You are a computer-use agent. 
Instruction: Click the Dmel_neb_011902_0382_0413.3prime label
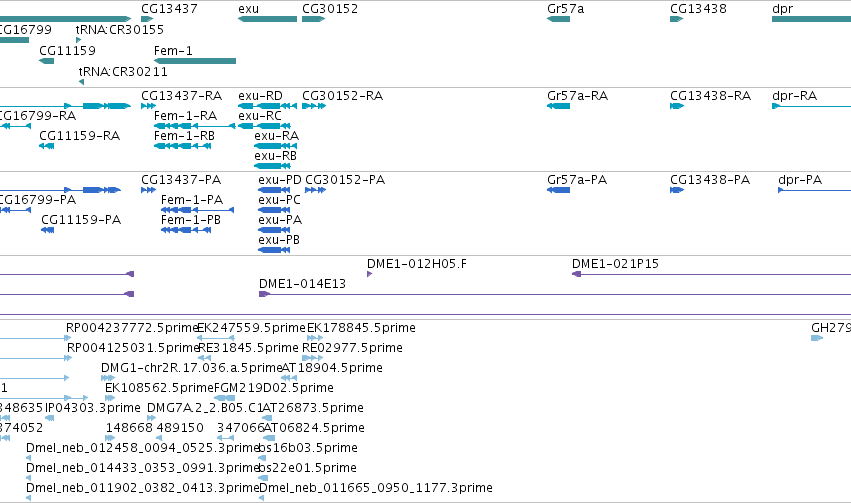point(142,488)
